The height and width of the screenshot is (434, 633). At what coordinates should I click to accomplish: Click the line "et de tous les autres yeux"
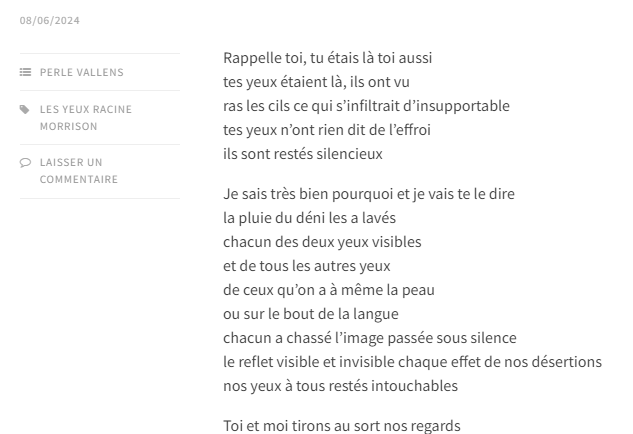[306, 266]
